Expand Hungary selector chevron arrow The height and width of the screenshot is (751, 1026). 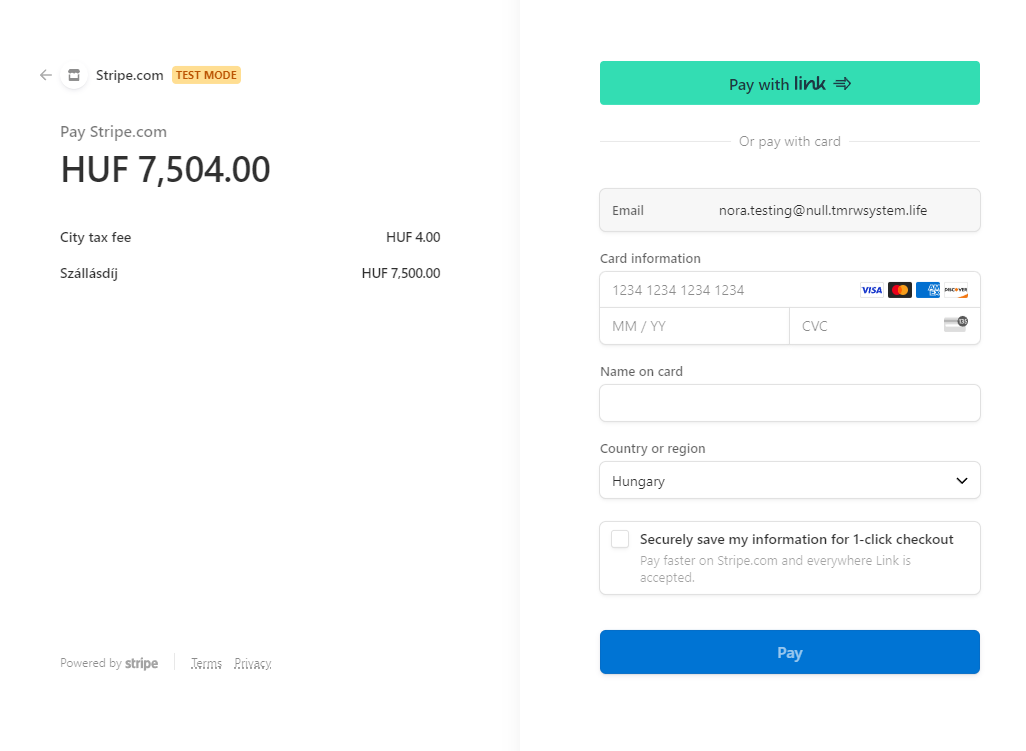click(x=962, y=481)
